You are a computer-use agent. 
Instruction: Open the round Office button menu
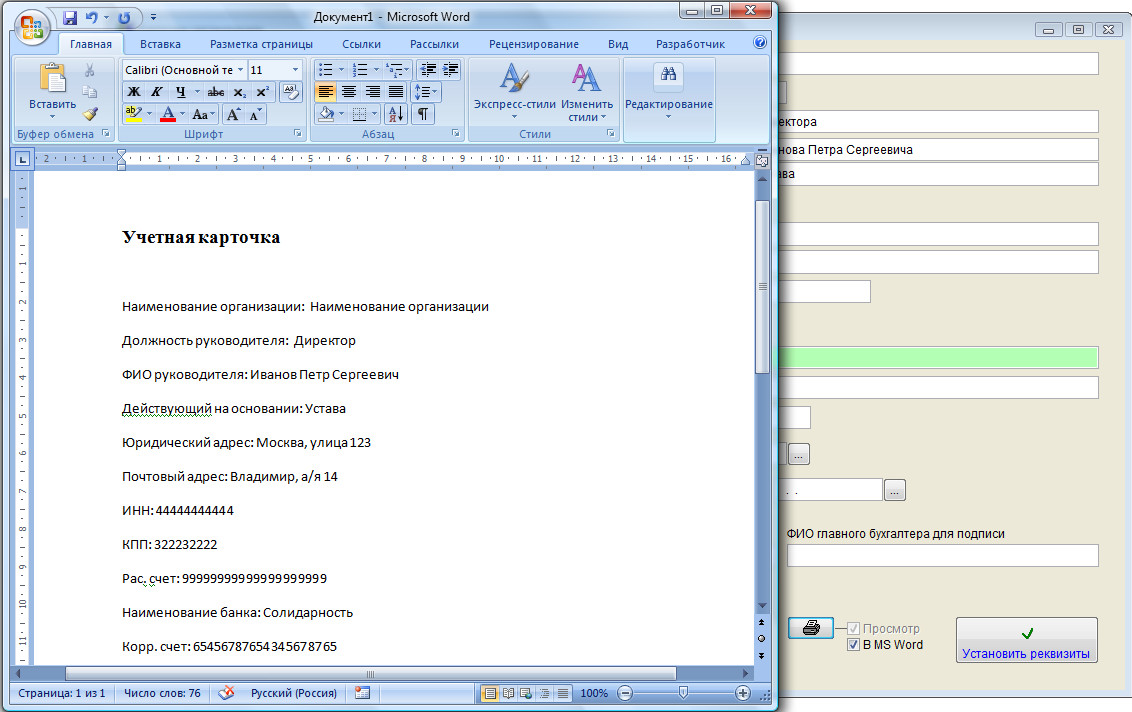[31, 27]
